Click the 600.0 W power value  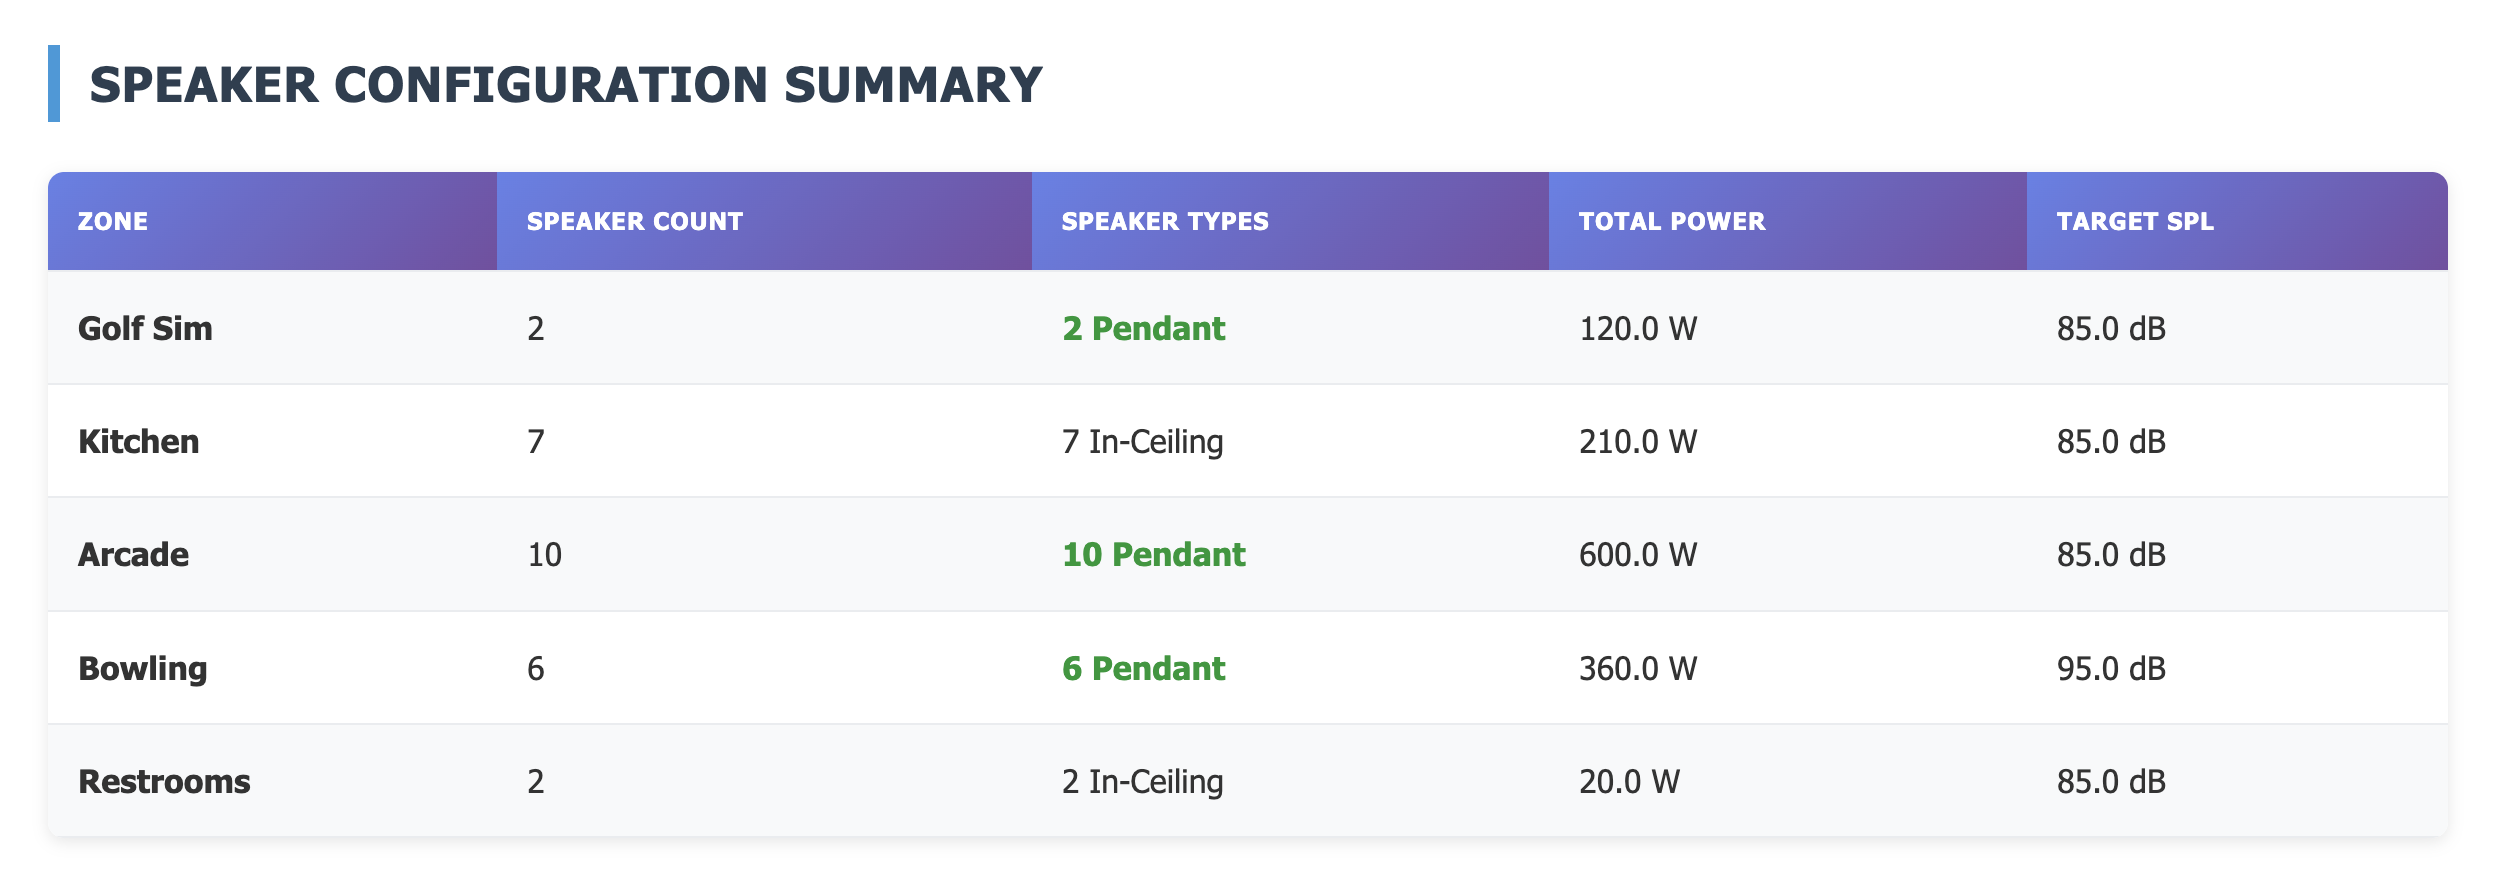[x=1637, y=554]
